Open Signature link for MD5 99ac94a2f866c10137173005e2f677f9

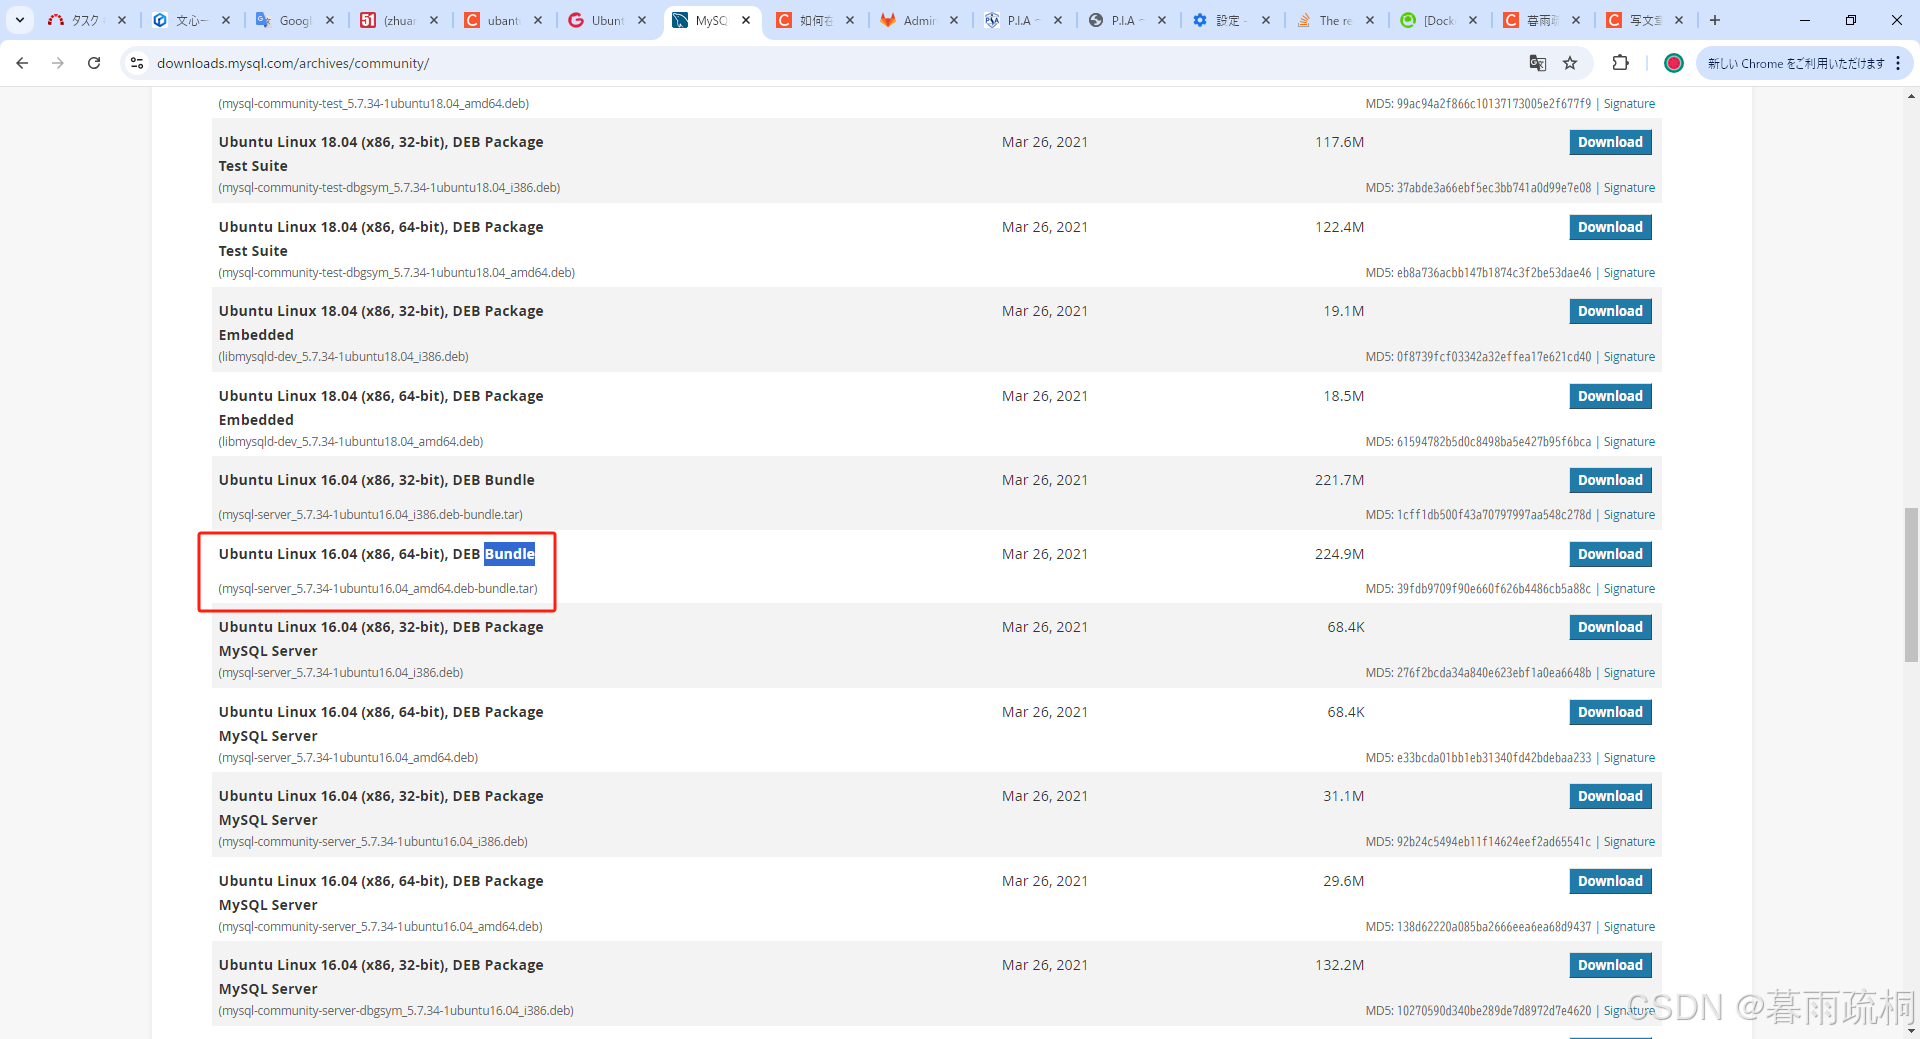pos(1629,104)
